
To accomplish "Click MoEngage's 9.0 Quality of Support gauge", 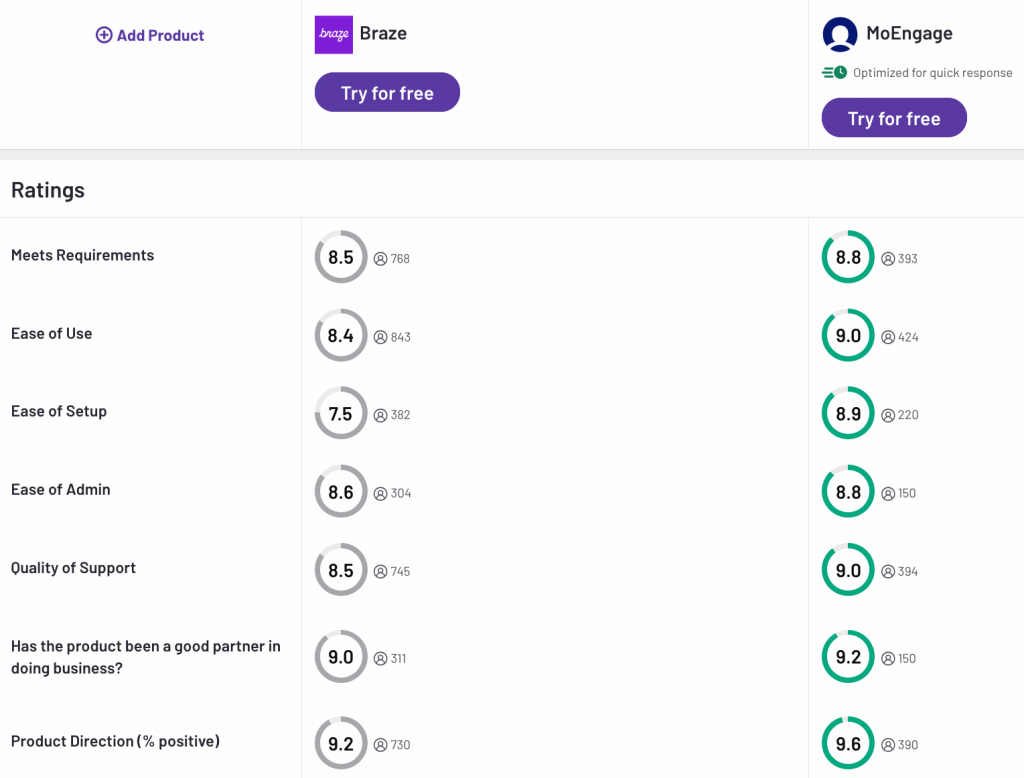I will [848, 570].
